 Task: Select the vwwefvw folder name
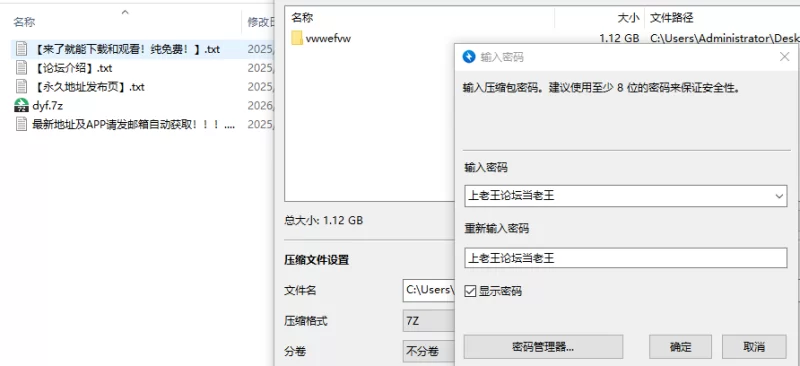pos(328,38)
